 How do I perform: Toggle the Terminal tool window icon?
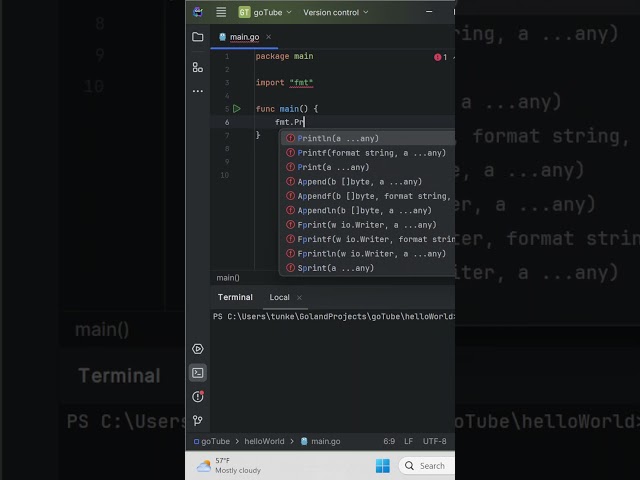(198, 373)
